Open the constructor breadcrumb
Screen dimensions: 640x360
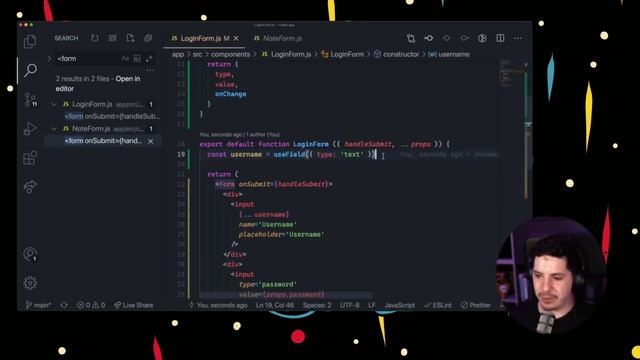click(396, 54)
